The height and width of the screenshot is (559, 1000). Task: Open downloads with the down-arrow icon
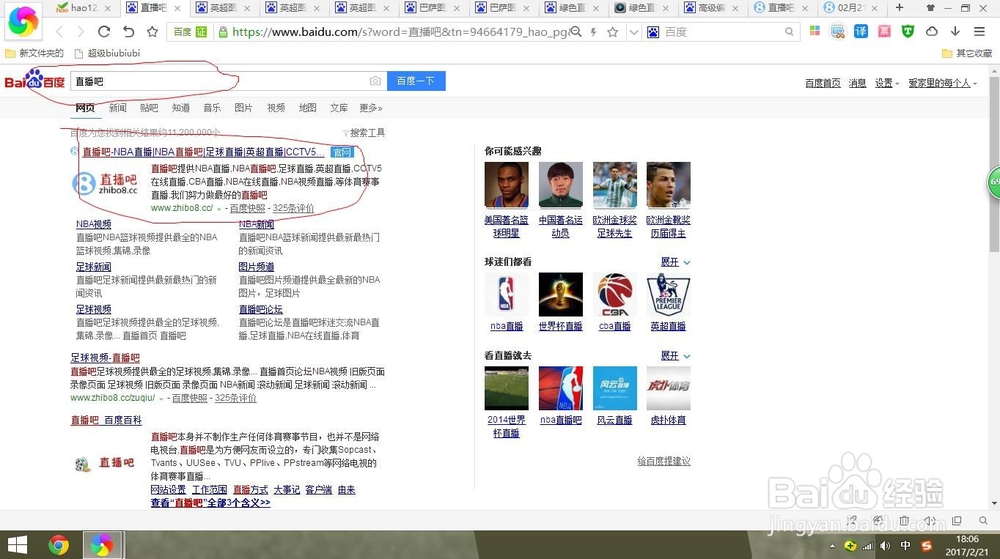955,31
